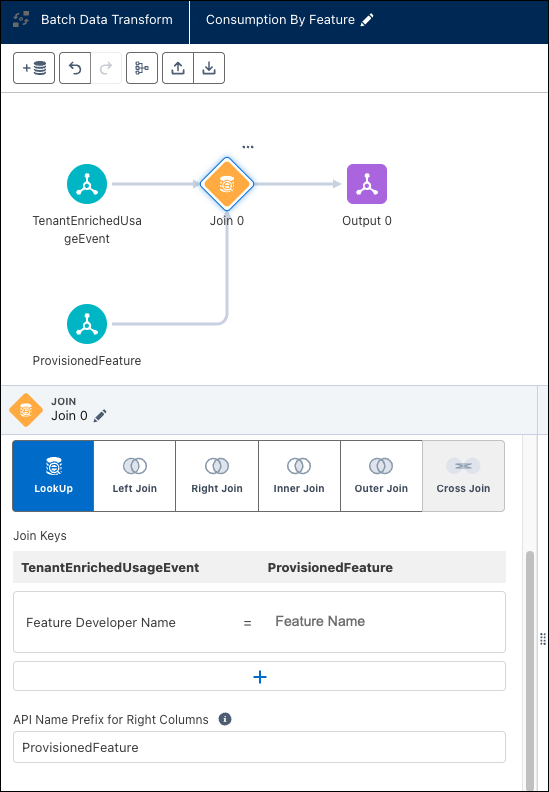The height and width of the screenshot is (792, 549).
Task: Choose the Right Join type
Action: (x=217, y=476)
